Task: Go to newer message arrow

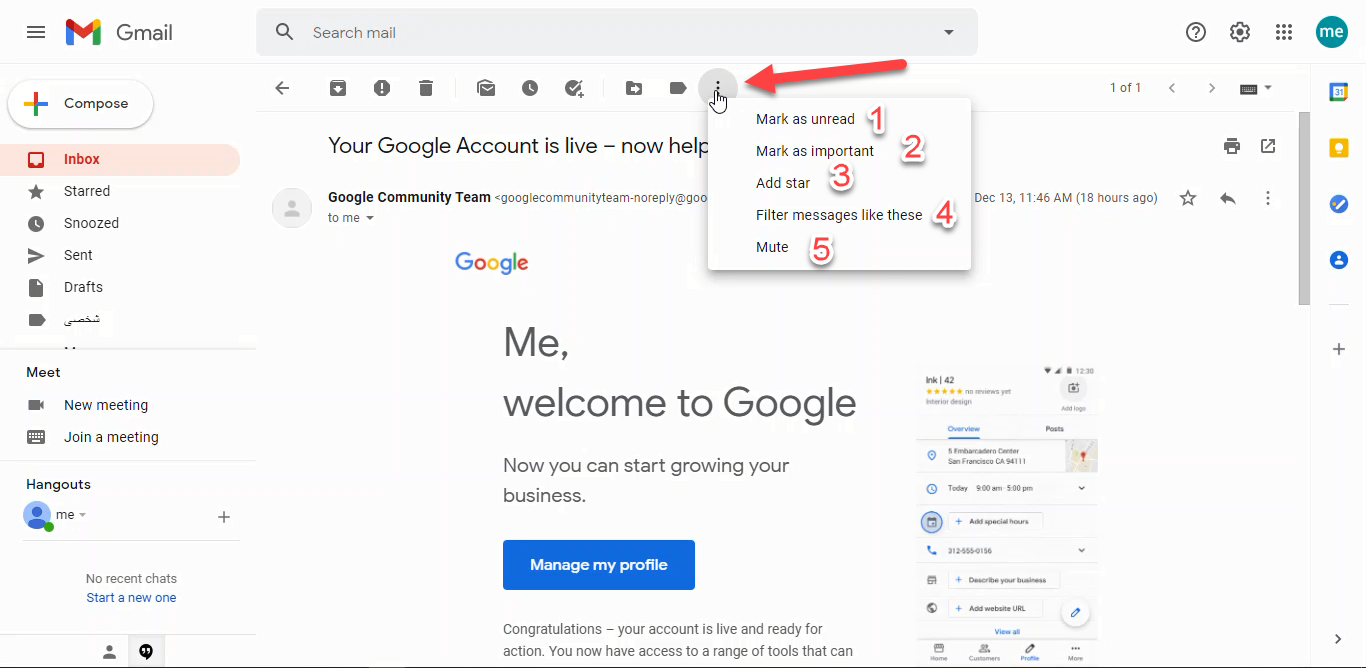Action: (1172, 88)
